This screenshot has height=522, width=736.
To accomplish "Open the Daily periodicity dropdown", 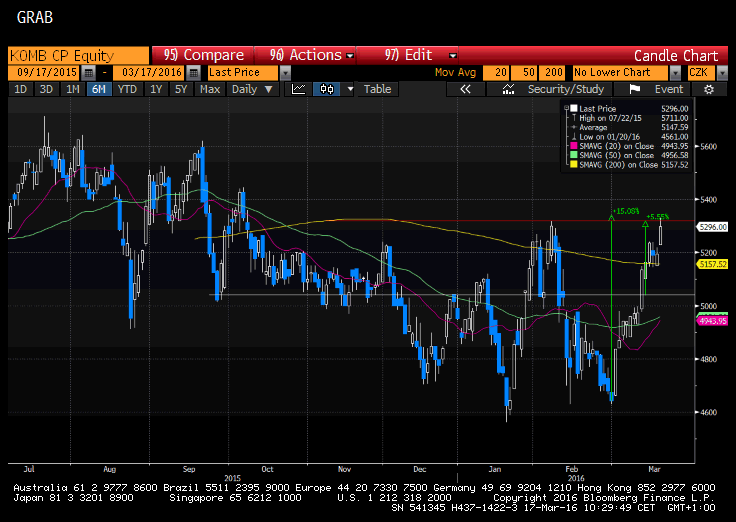I will point(253,89).
